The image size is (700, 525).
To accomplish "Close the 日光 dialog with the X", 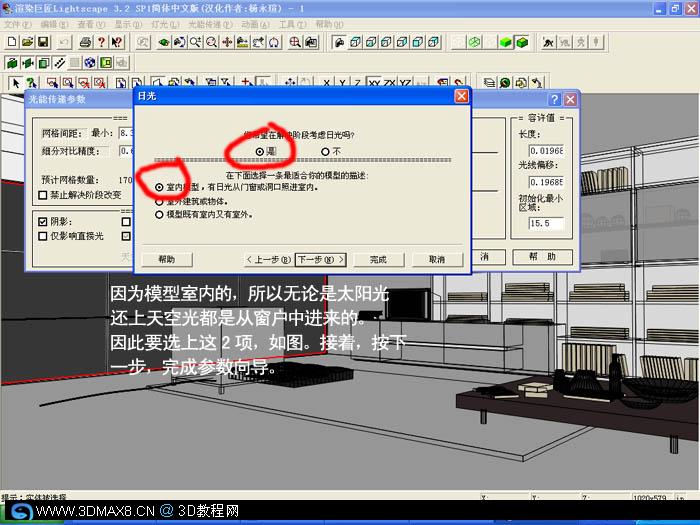I will coord(461,96).
